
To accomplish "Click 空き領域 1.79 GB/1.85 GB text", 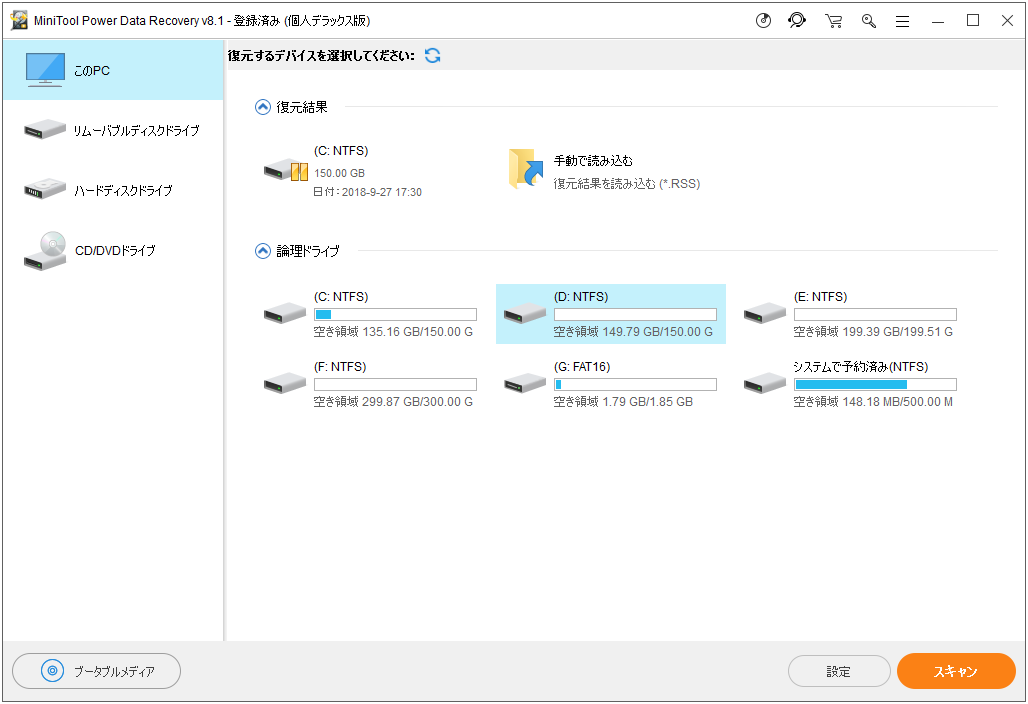I will pos(623,402).
